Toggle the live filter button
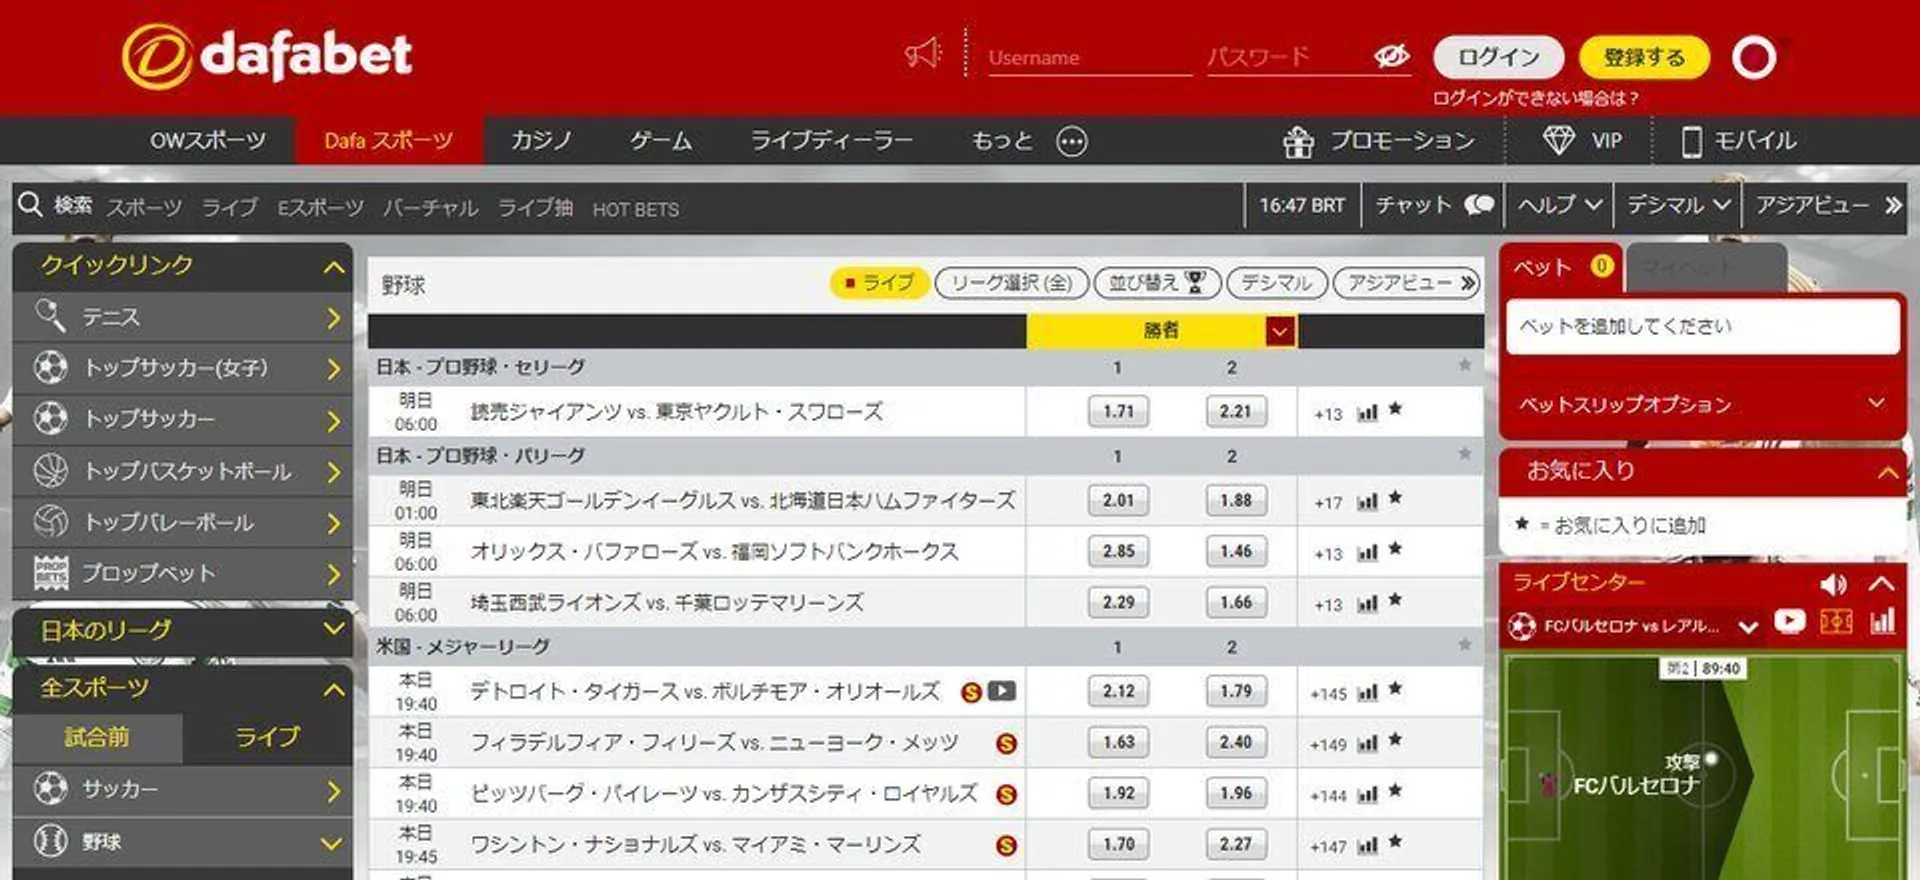This screenshot has height=880, width=1920. click(879, 283)
